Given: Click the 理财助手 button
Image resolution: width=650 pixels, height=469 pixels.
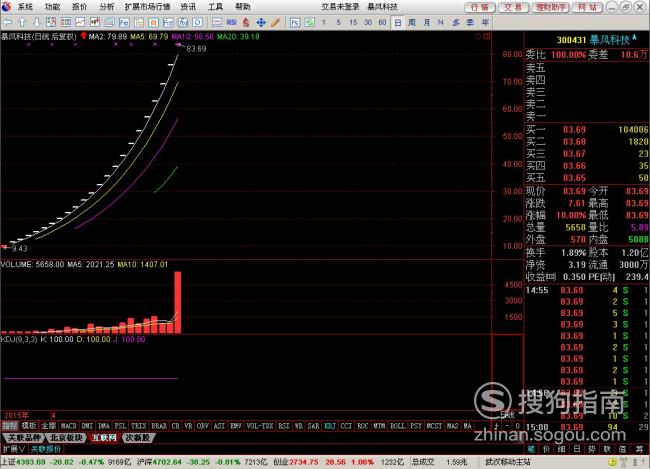Looking at the screenshot, I should [551, 7].
